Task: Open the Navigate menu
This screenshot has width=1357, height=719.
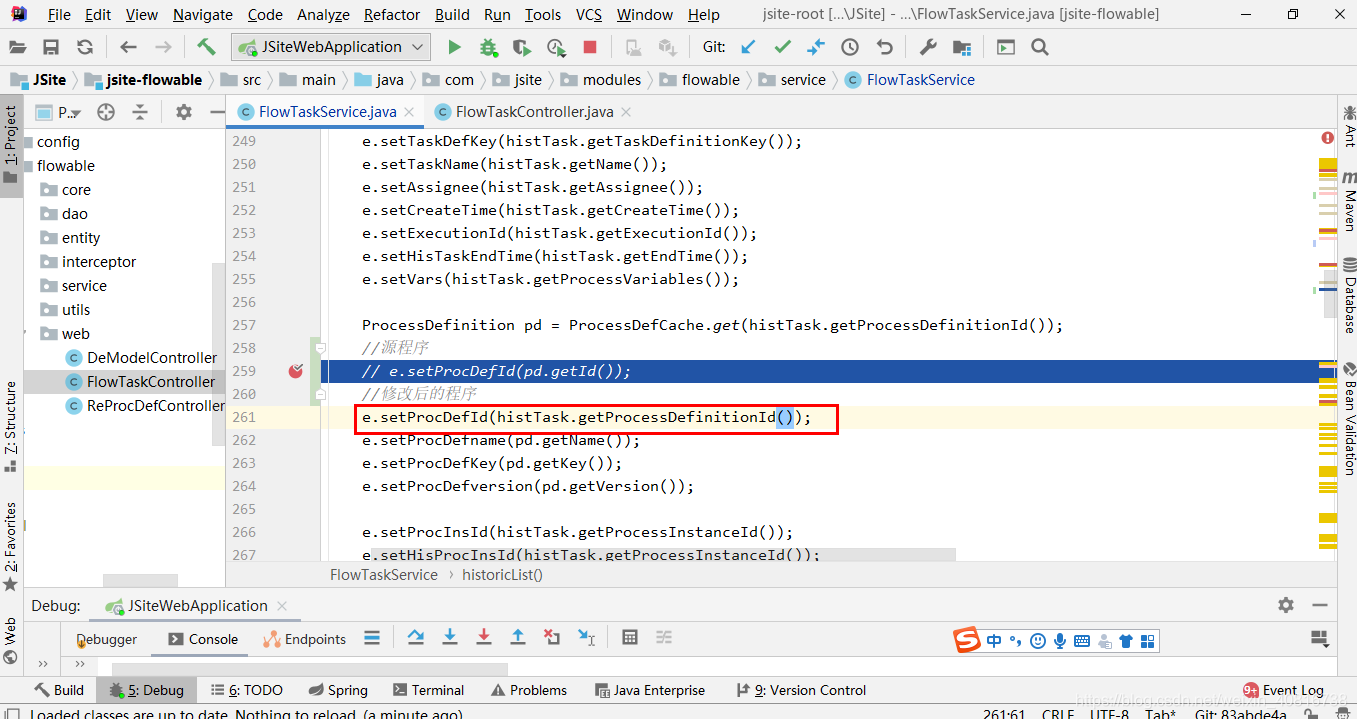Action: 203,15
